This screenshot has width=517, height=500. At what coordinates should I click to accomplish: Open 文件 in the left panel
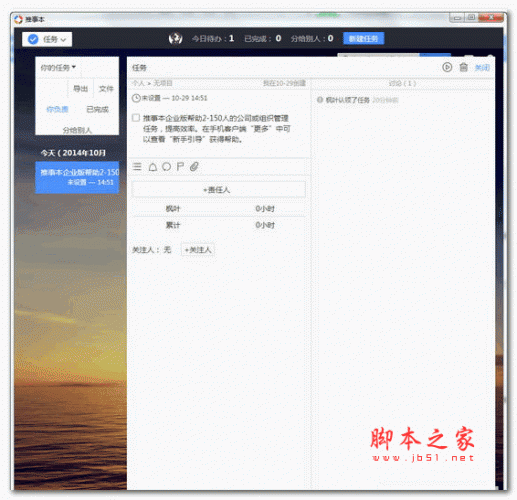106,89
